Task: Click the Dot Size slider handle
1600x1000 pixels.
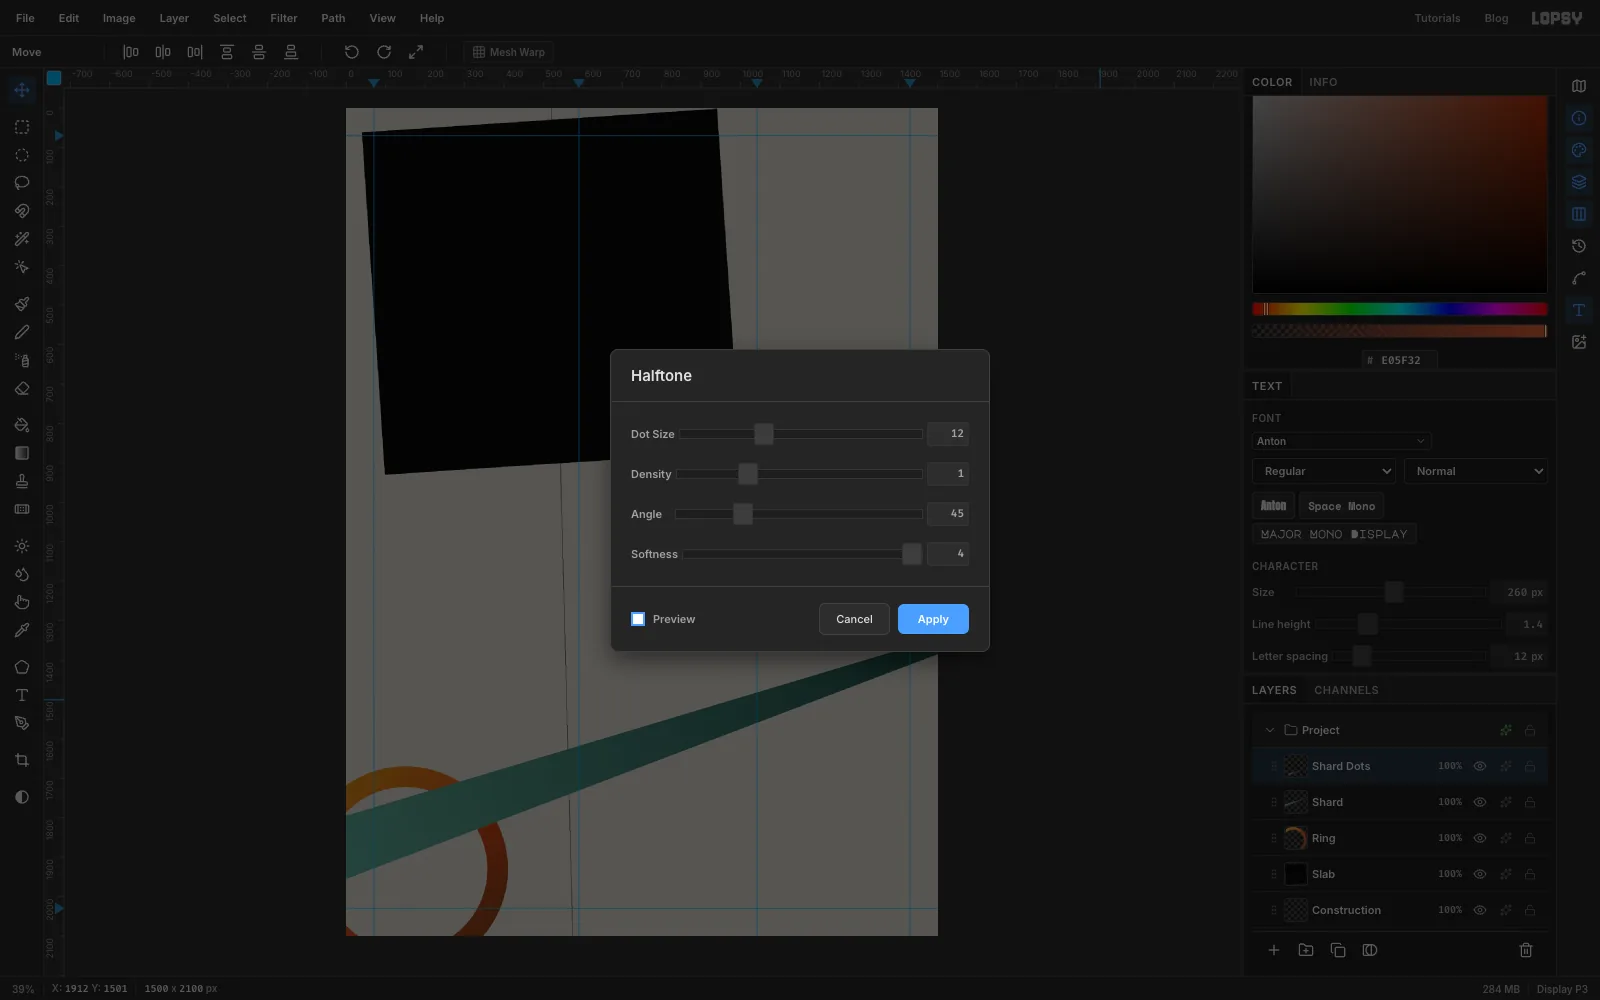Action: tap(764, 434)
